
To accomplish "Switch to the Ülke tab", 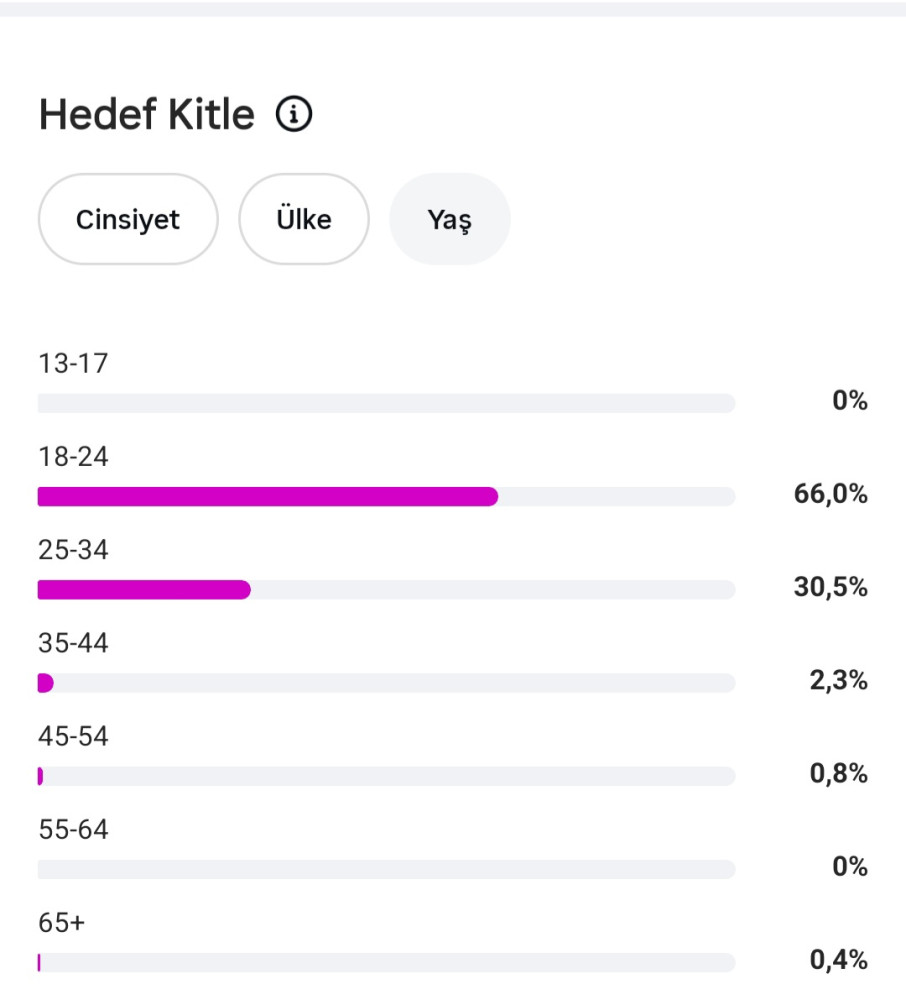I will click(x=304, y=219).
